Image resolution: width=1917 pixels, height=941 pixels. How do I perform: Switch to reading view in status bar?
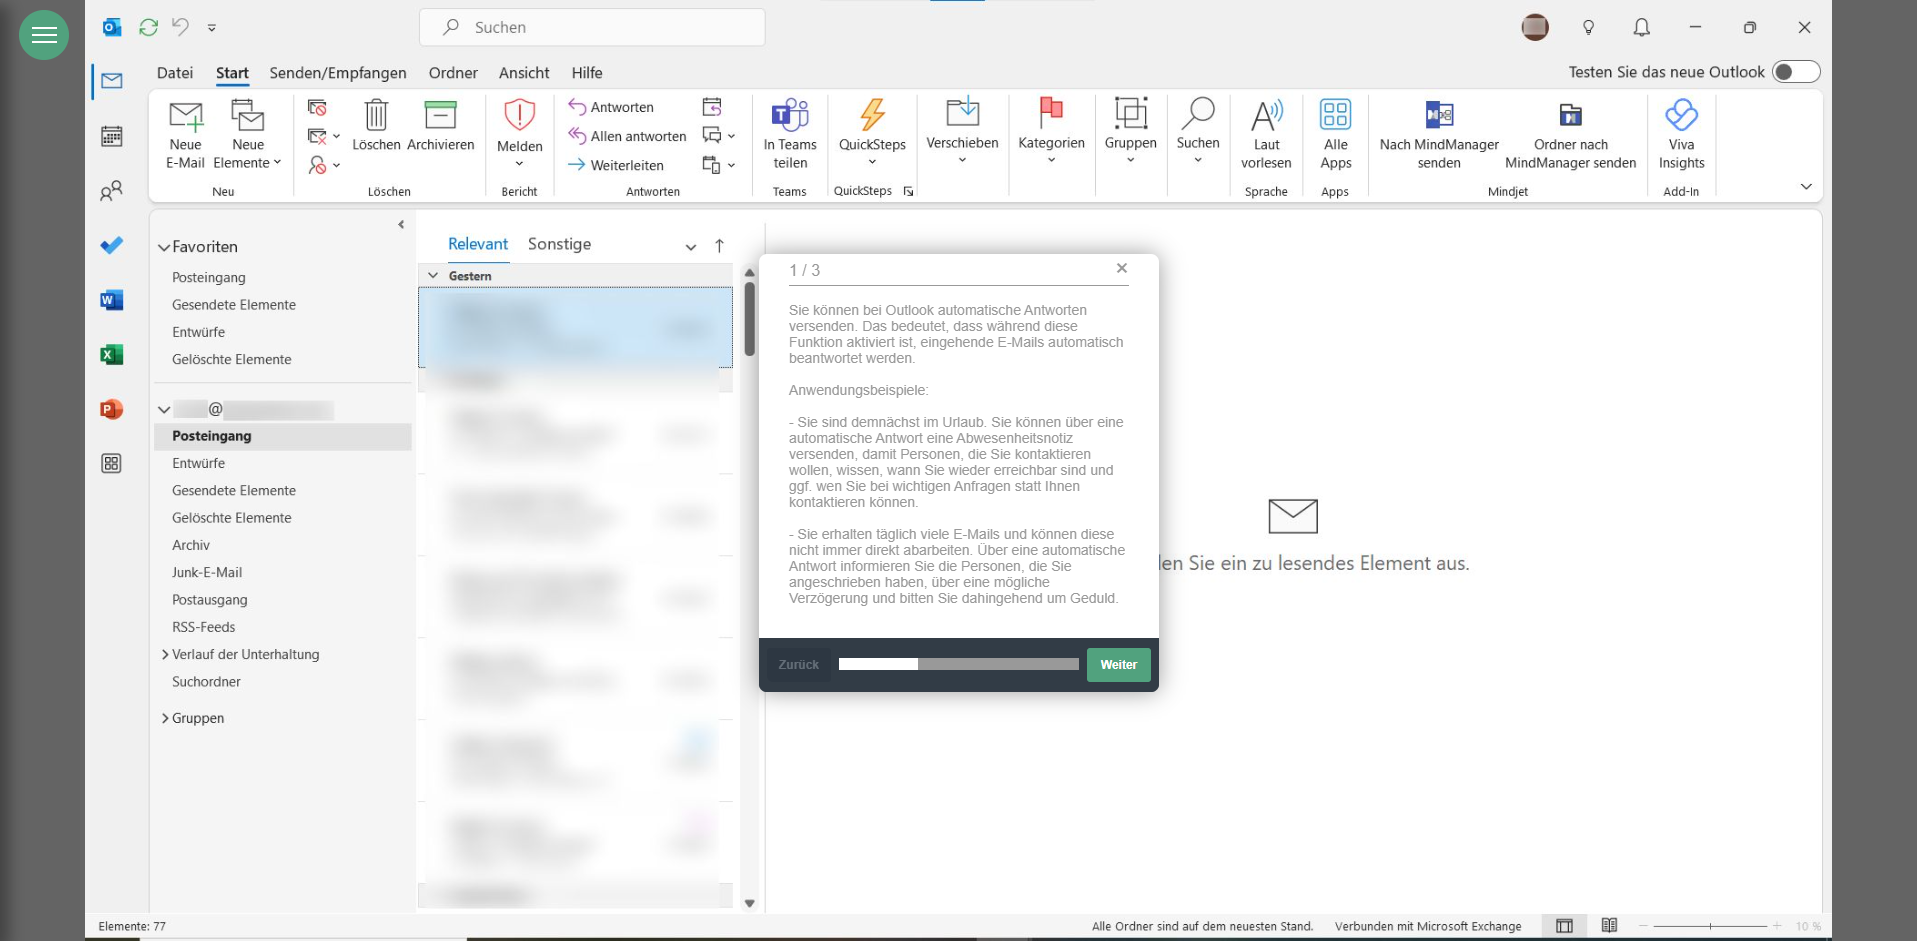(x=1609, y=926)
